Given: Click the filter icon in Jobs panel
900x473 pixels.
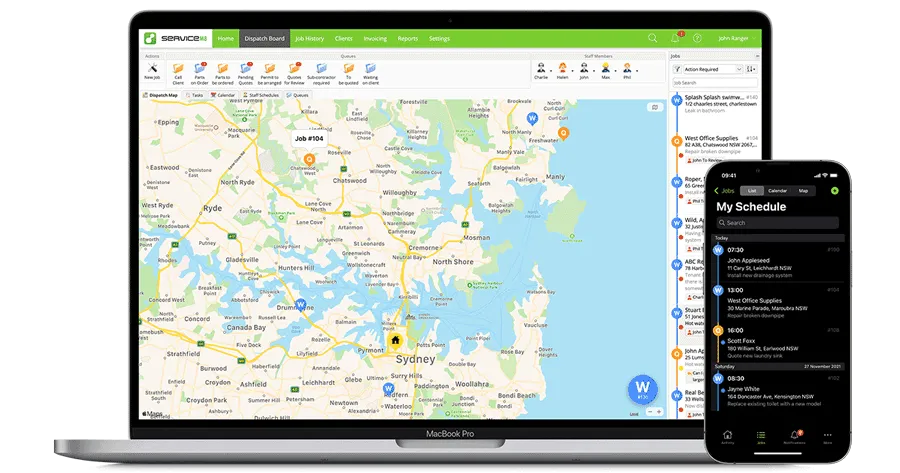Looking at the screenshot, I should [675, 69].
